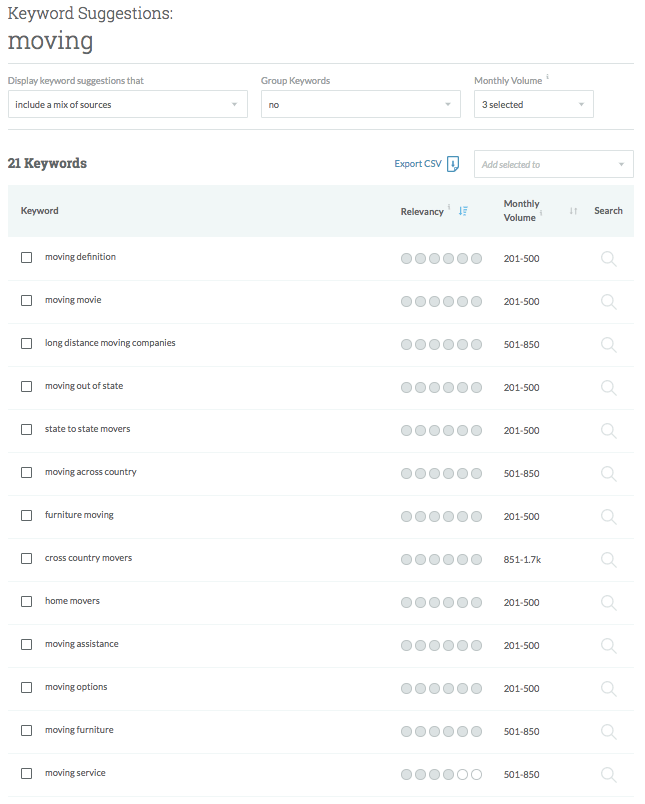Open search for moving options row

(x=609, y=689)
